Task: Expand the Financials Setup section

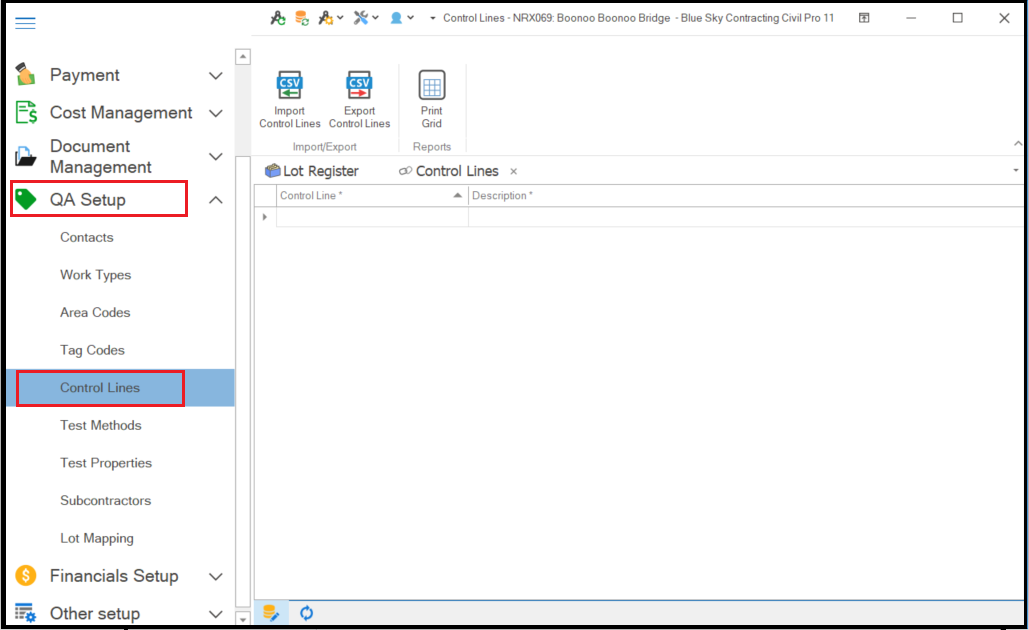Action: click(x=215, y=577)
